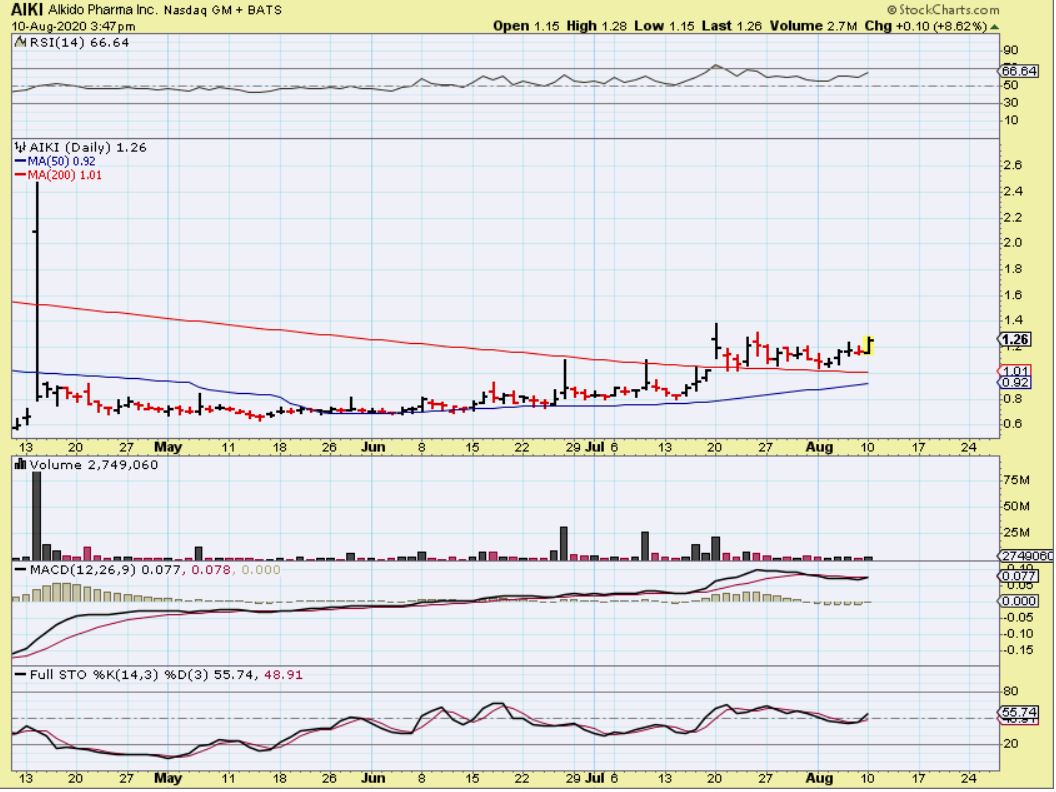Click the timestamp 10-Aug-2020 3:47pm
The height and width of the screenshot is (792, 1056).
pyautogui.click(x=73, y=26)
